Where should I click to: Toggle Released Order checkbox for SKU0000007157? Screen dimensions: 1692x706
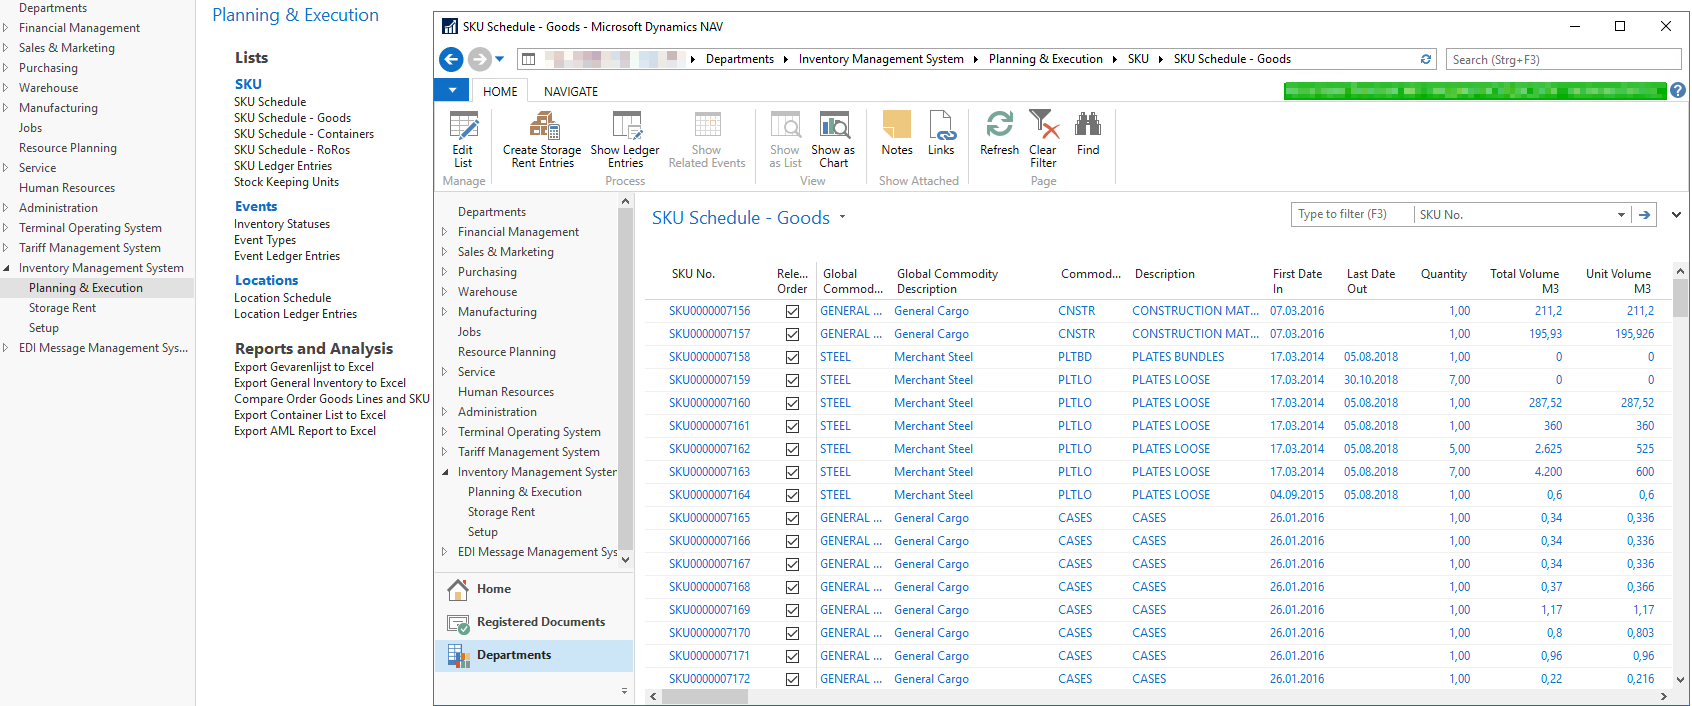point(792,334)
